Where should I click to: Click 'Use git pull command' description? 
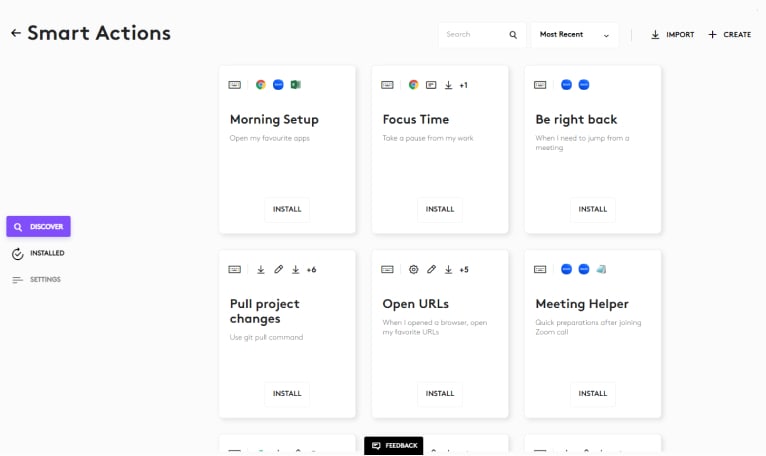coord(266,337)
